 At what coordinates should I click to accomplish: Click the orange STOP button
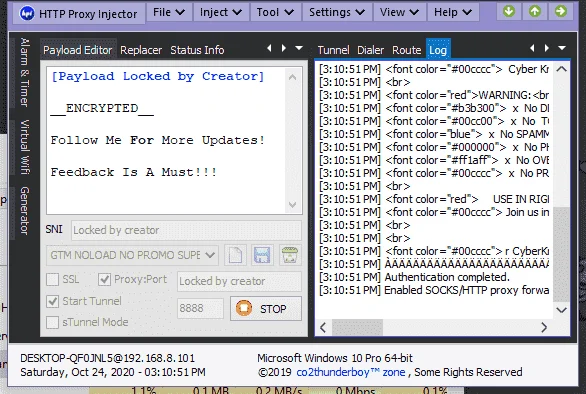click(266, 309)
